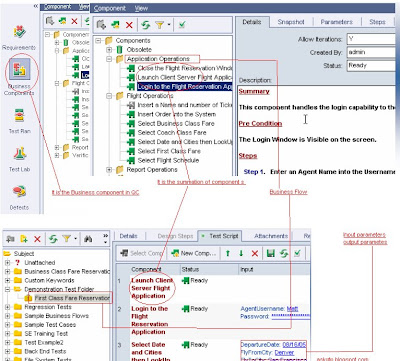The width and height of the screenshot is (400, 361).
Task: Click New Folder icon in front Component window
Action: click(101, 25)
